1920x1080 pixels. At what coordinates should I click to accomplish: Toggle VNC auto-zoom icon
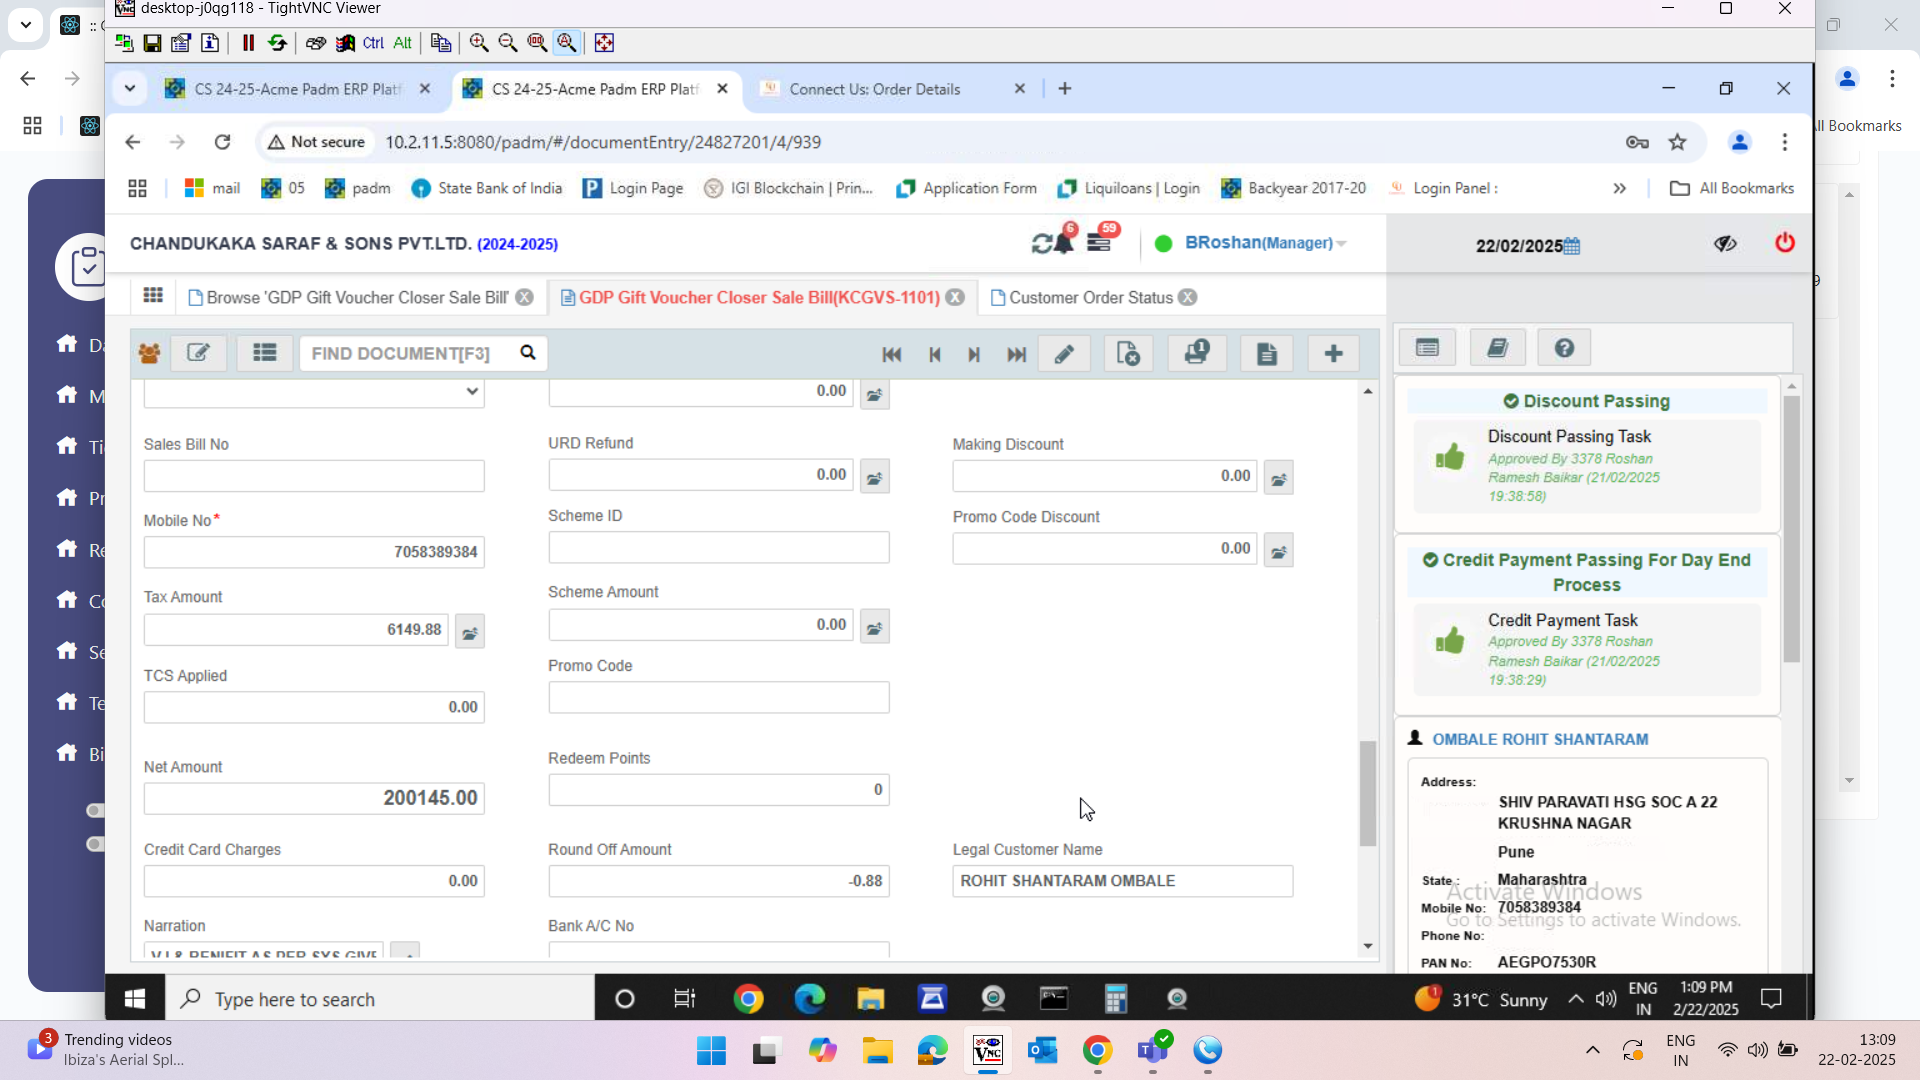(x=567, y=43)
